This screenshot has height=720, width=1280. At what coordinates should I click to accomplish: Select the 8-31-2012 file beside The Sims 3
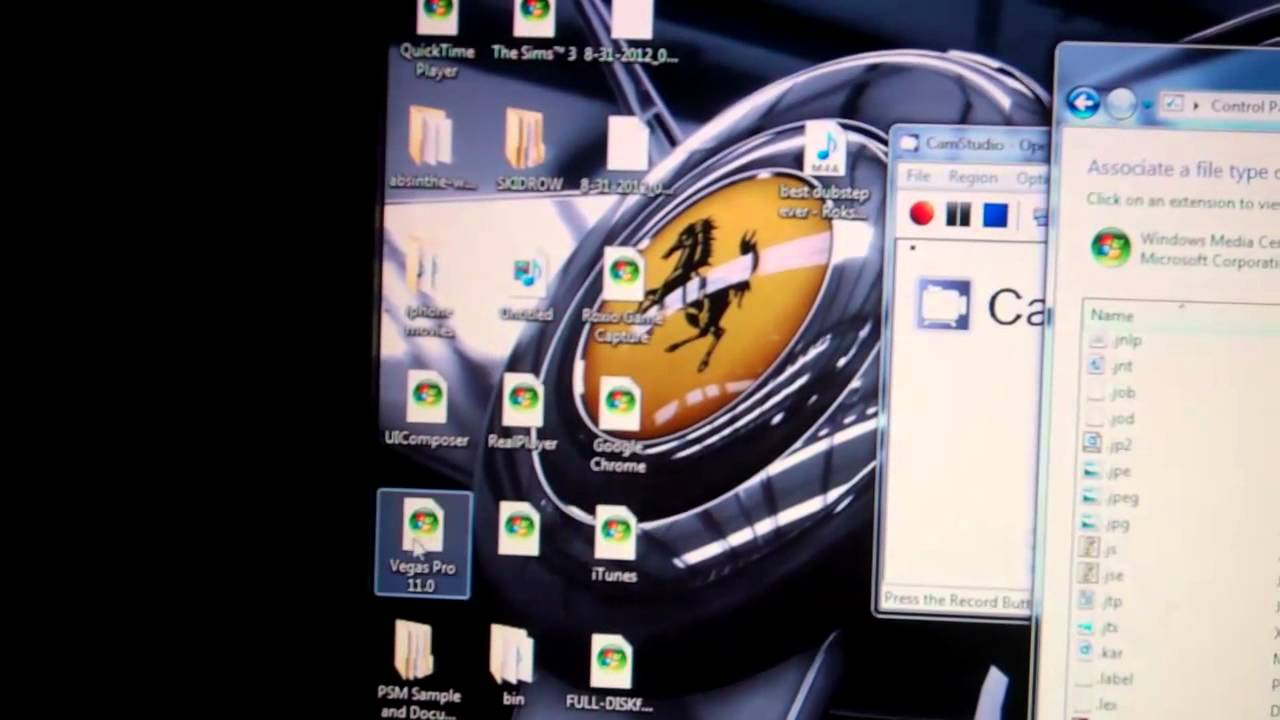click(631, 32)
